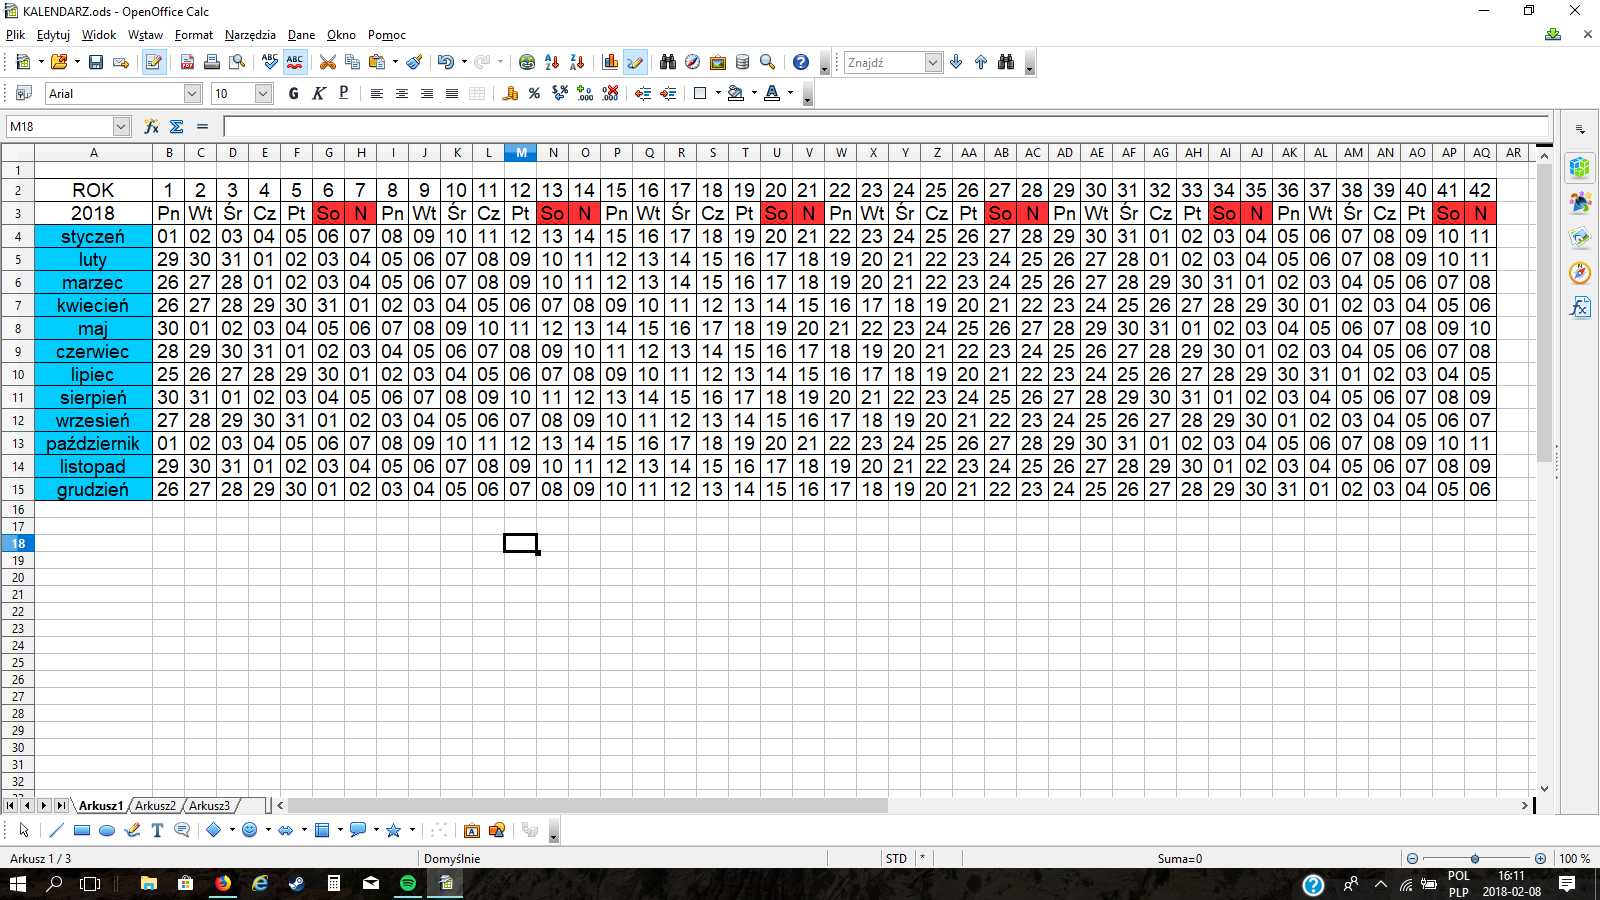Insert a hyperlink via globe icon

527,62
